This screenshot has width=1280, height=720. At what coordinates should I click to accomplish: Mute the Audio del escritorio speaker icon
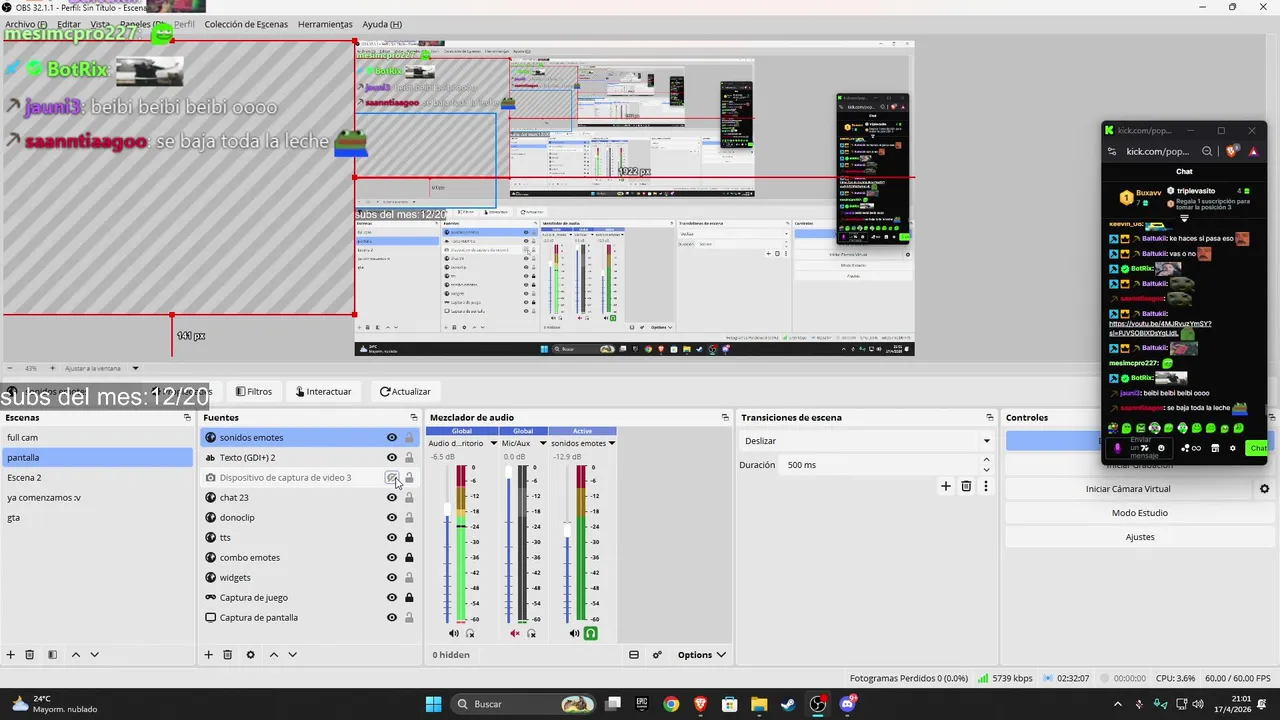(x=453, y=633)
